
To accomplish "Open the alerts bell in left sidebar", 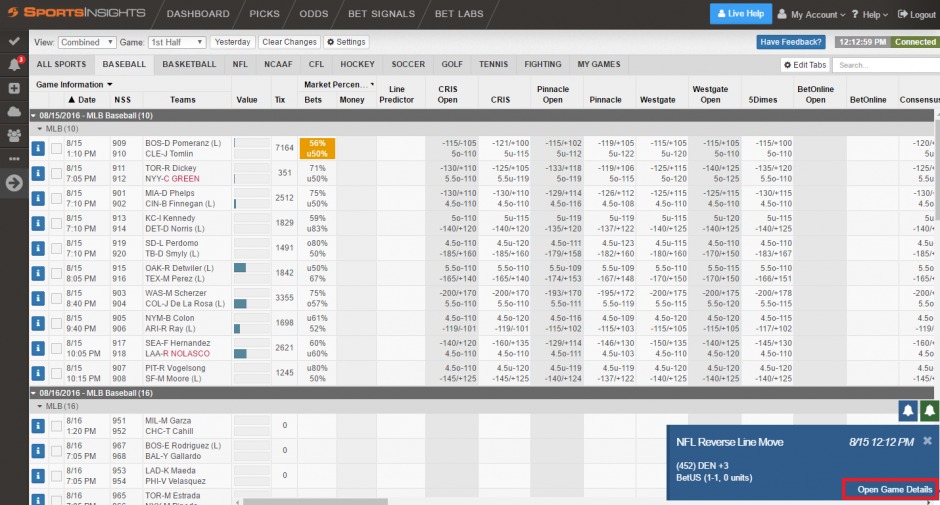I will (x=14, y=64).
